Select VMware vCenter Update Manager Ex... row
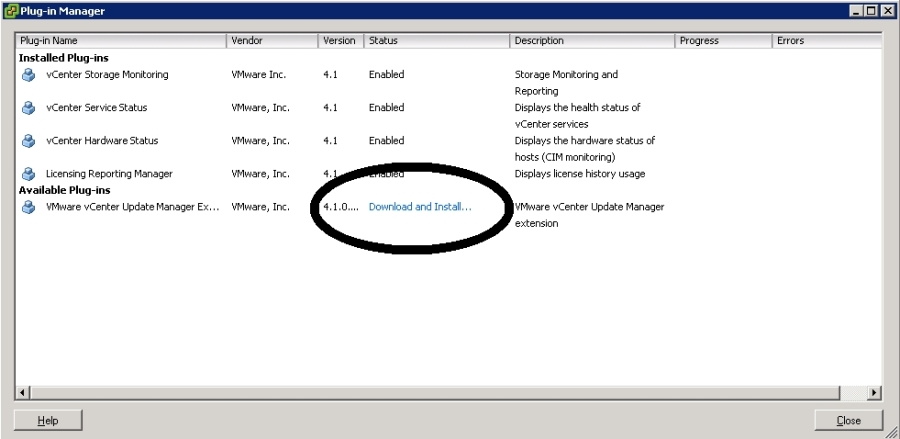900x439 pixels. click(x=449, y=215)
